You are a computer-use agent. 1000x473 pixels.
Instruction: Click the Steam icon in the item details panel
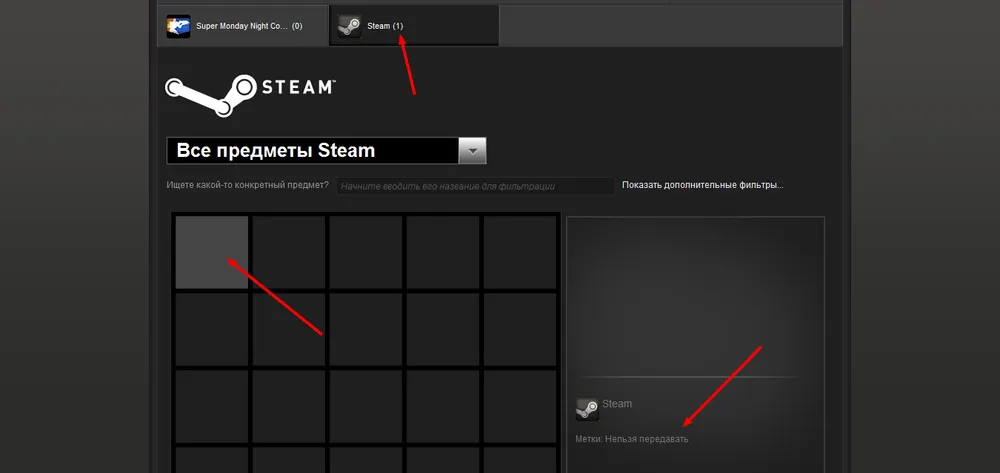point(587,409)
